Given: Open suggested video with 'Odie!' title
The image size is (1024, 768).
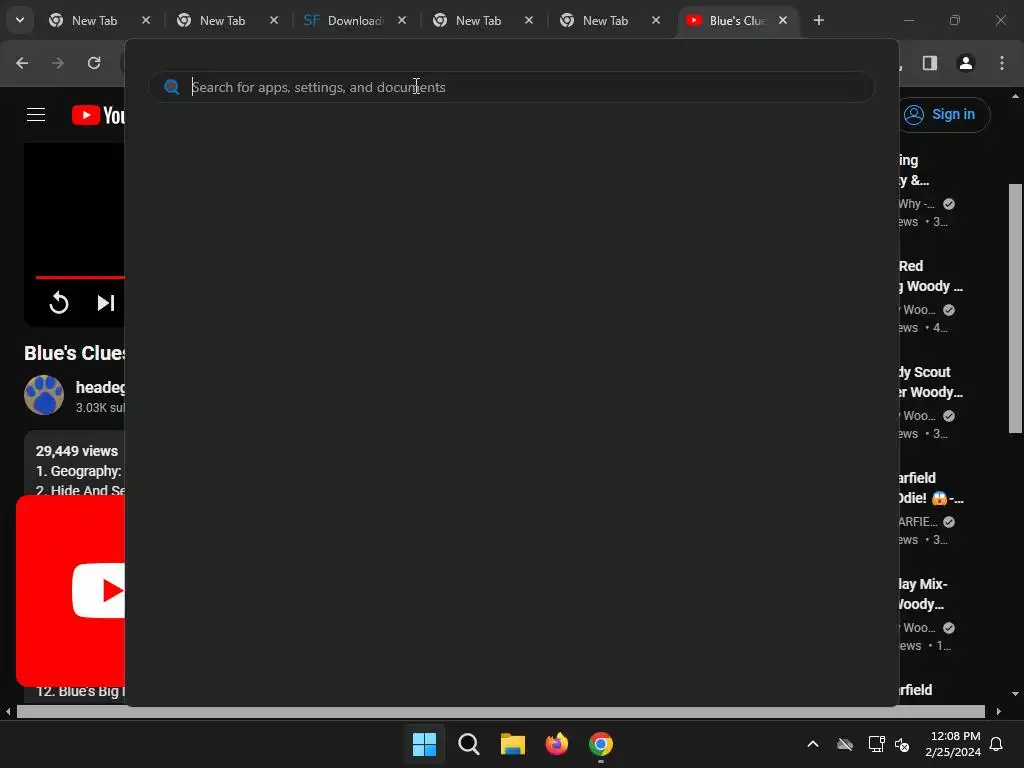Looking at the screenshot, I should click(931, 488).
